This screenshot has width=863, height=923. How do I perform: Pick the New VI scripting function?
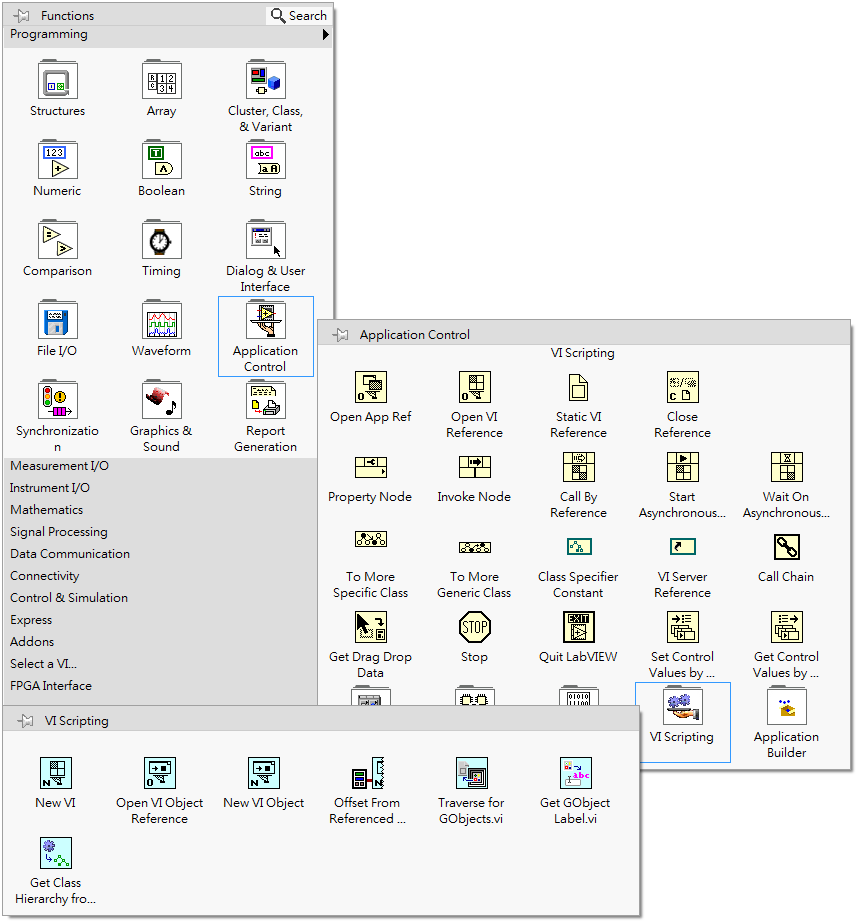click(x=55, y=774)
